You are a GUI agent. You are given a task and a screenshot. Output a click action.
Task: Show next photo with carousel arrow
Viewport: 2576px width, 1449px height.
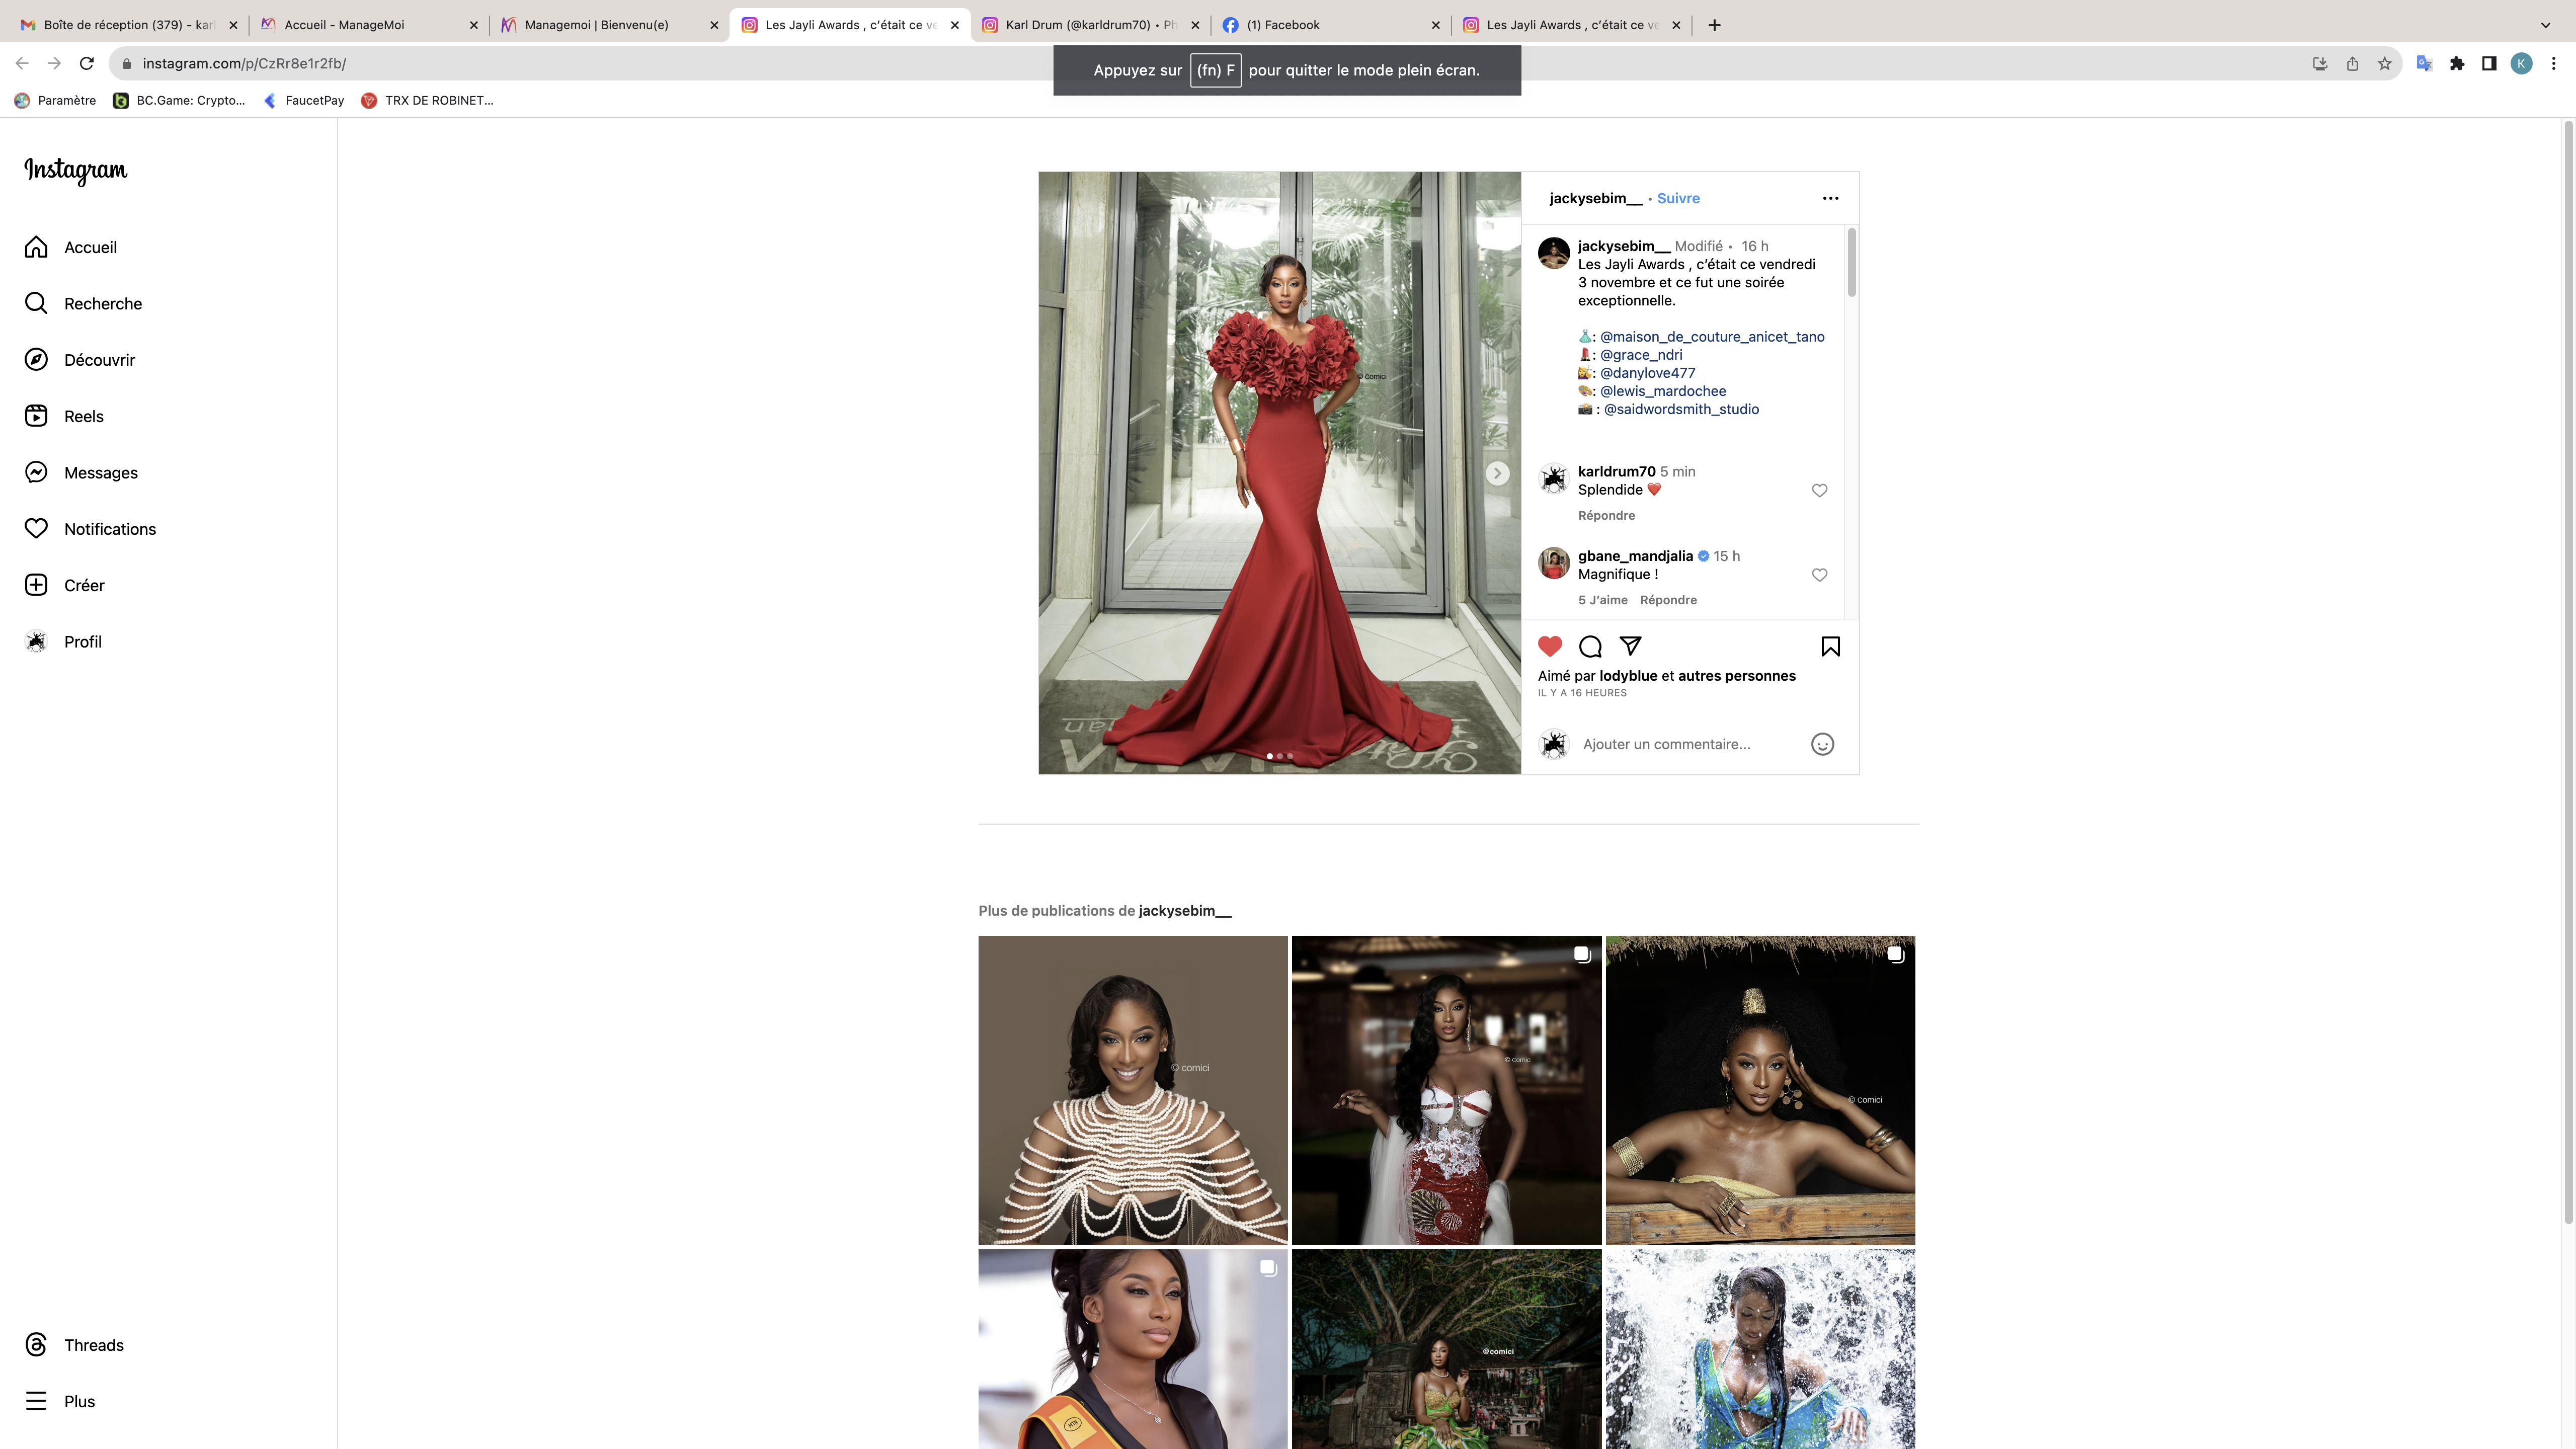(1497, 473)
